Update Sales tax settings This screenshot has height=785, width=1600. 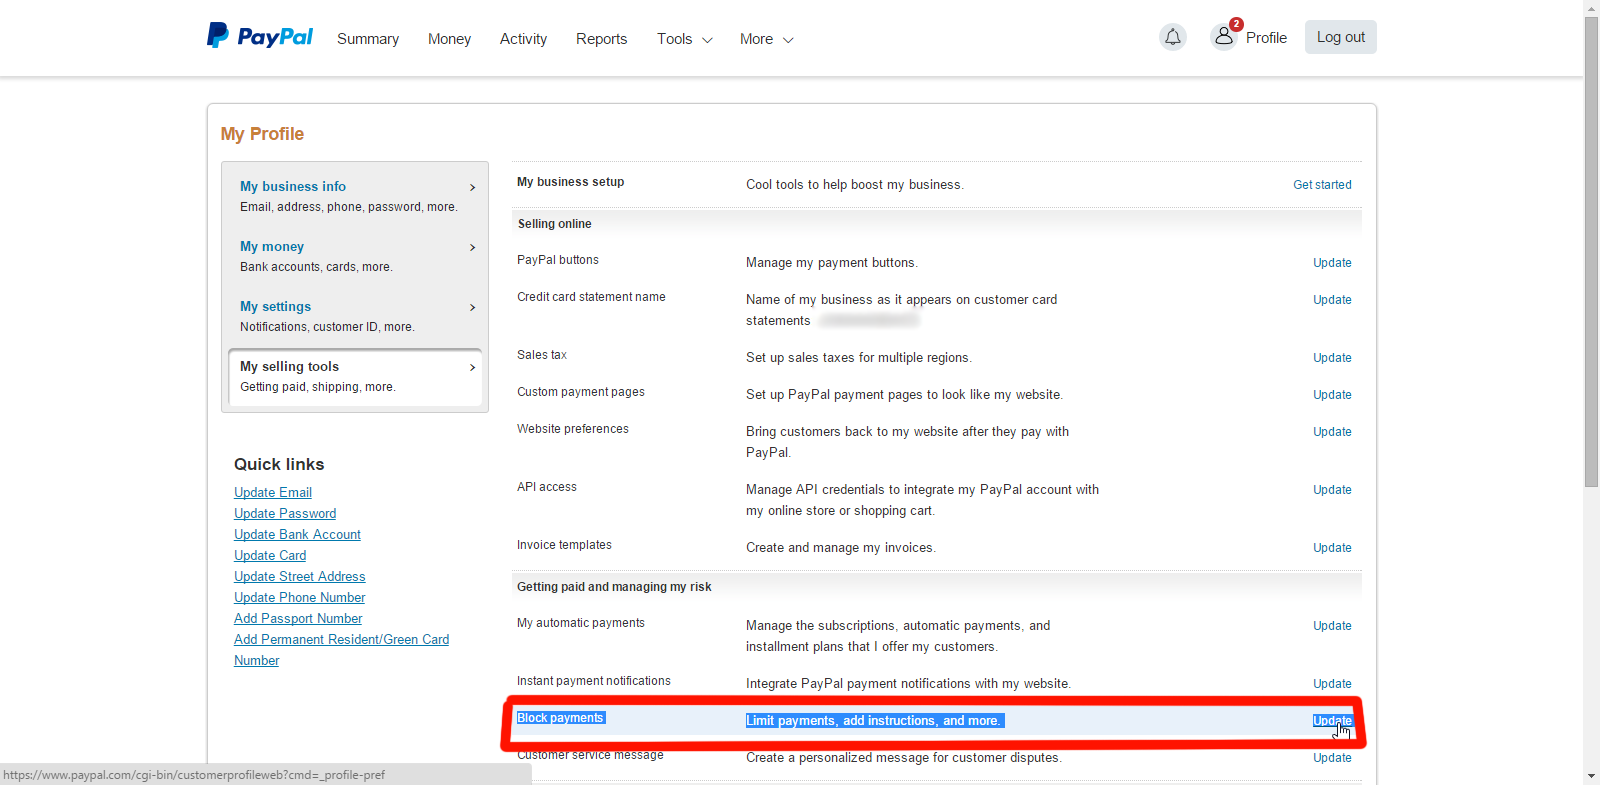[x=1332, y=358]
